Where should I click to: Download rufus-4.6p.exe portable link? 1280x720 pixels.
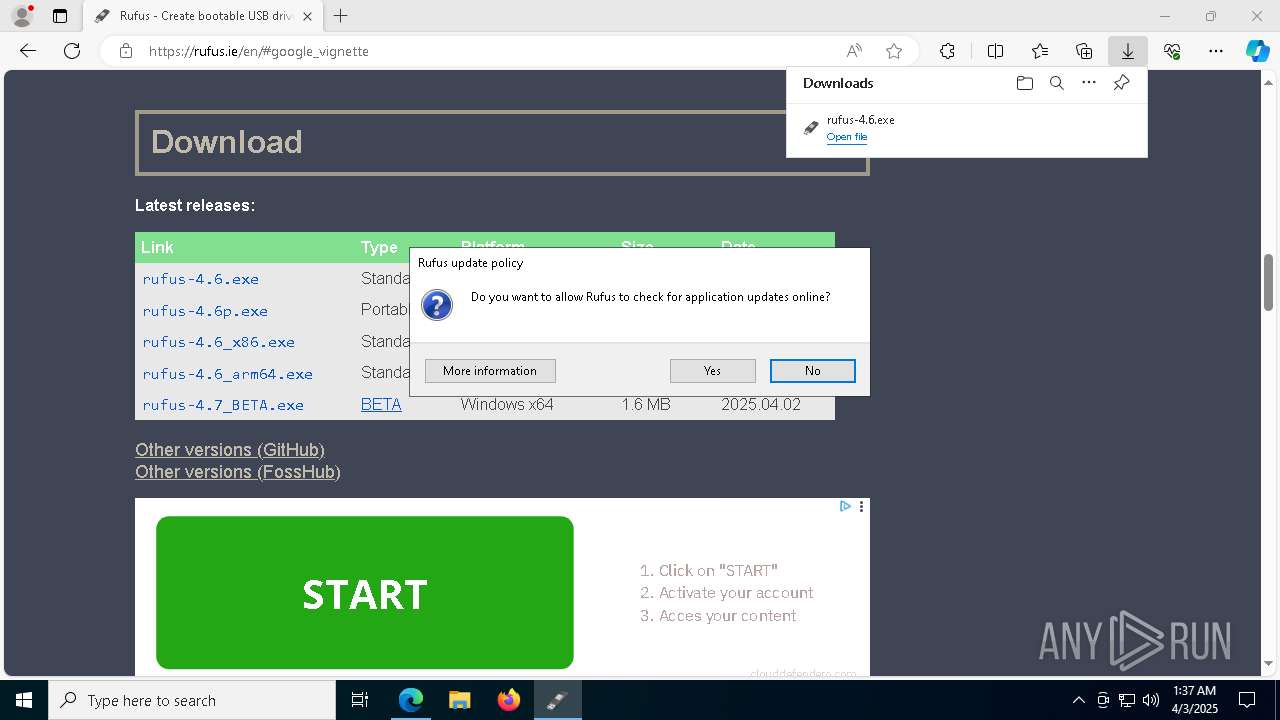(x=205, y=311)
